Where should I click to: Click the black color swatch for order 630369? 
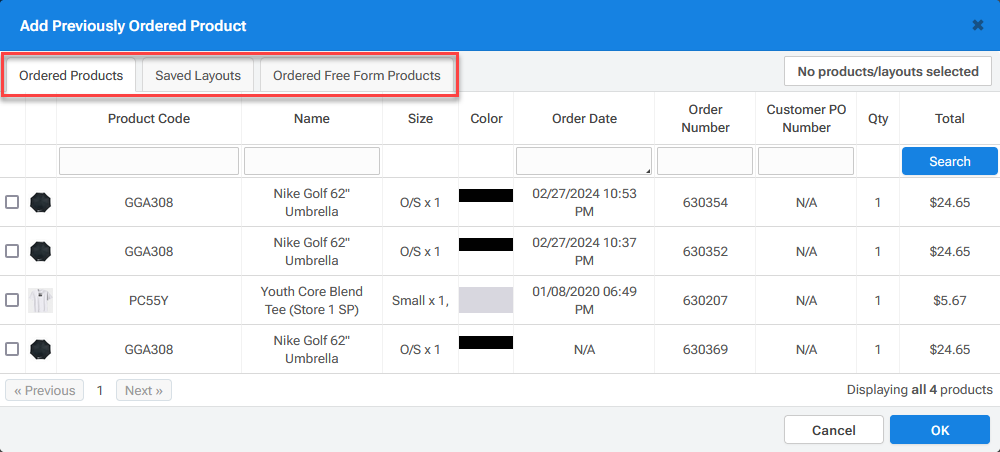pyautogui.click(x=486, y=342)
